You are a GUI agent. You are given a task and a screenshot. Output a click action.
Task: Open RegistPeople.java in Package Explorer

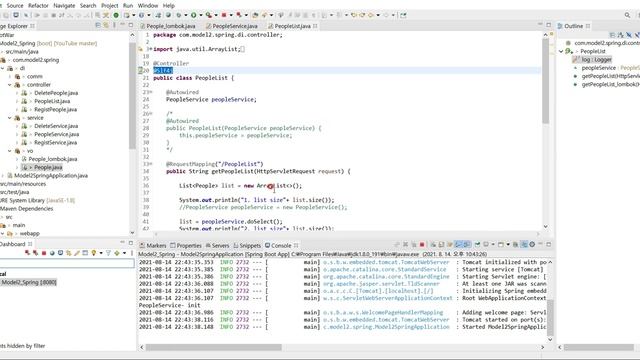pyautogui.click(x=56, y=109)
